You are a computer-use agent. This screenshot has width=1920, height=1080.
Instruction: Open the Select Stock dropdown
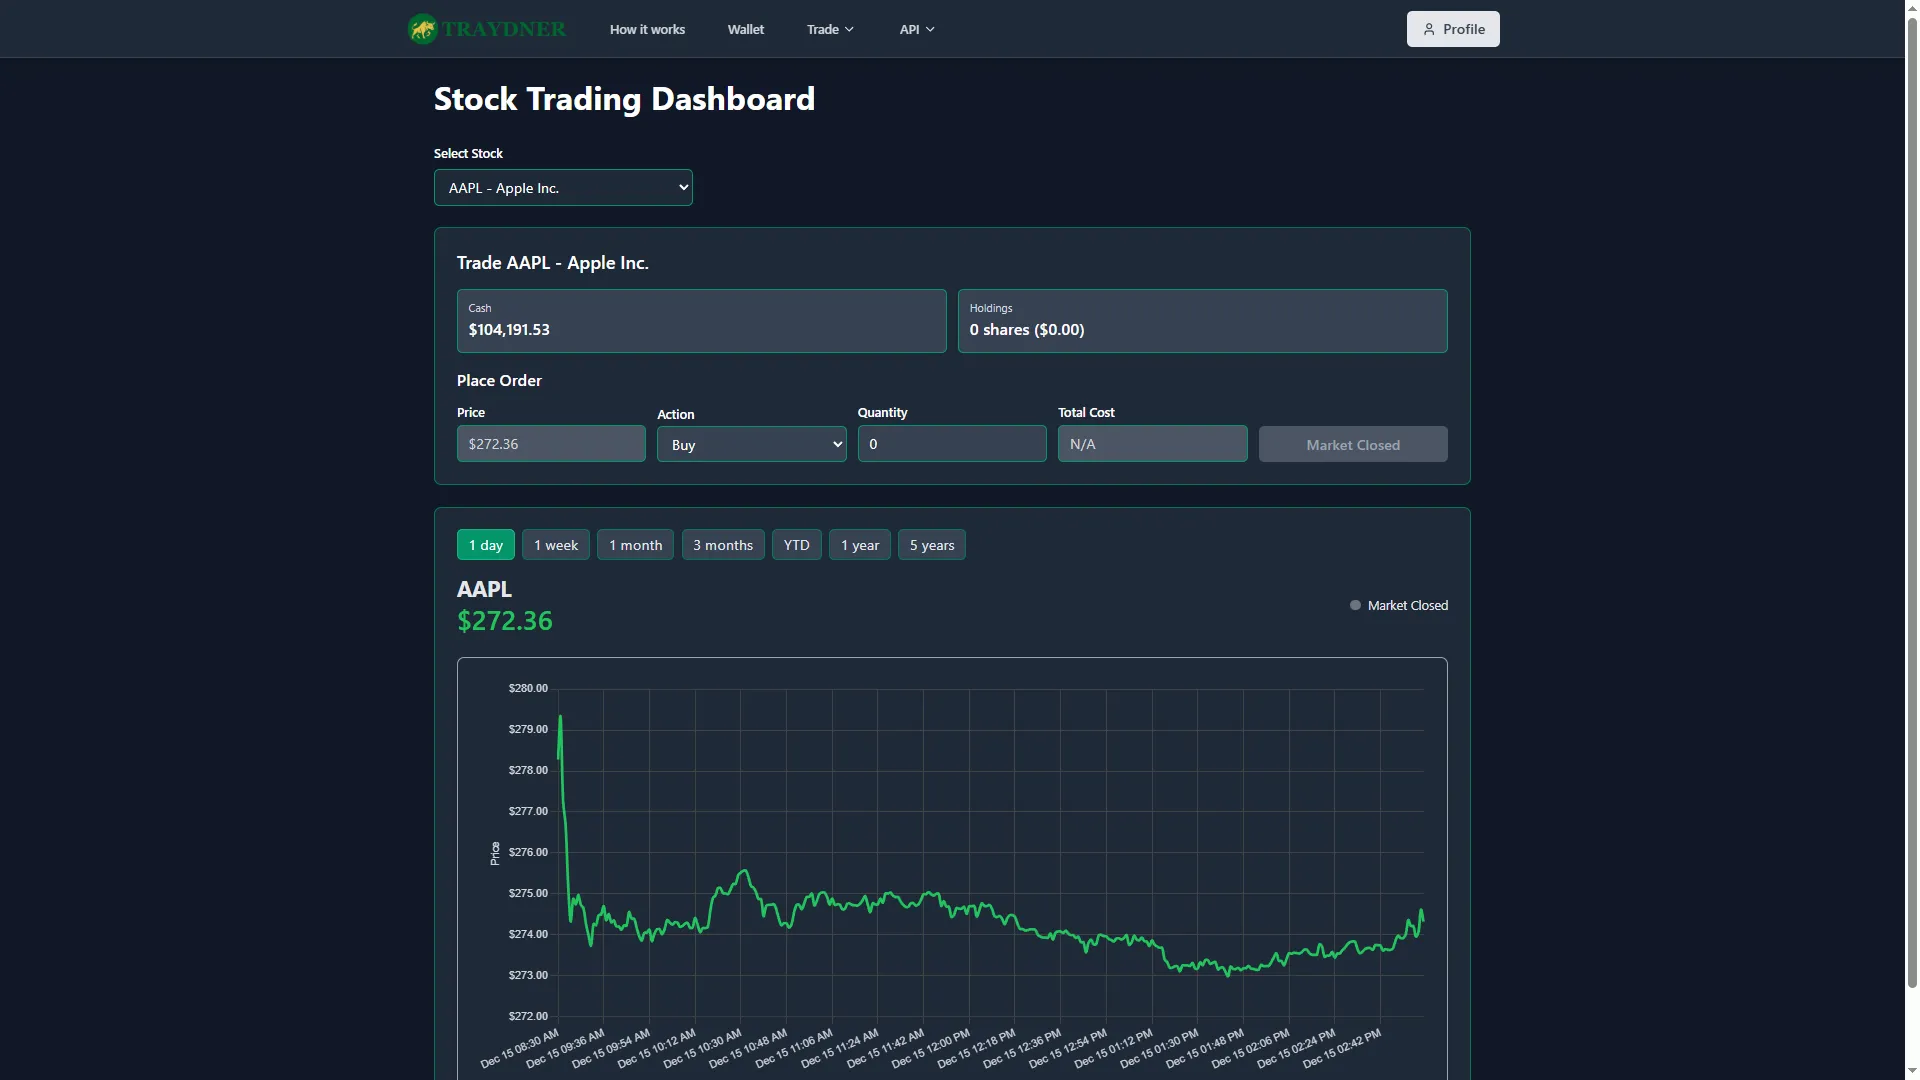tap(563, 188)
